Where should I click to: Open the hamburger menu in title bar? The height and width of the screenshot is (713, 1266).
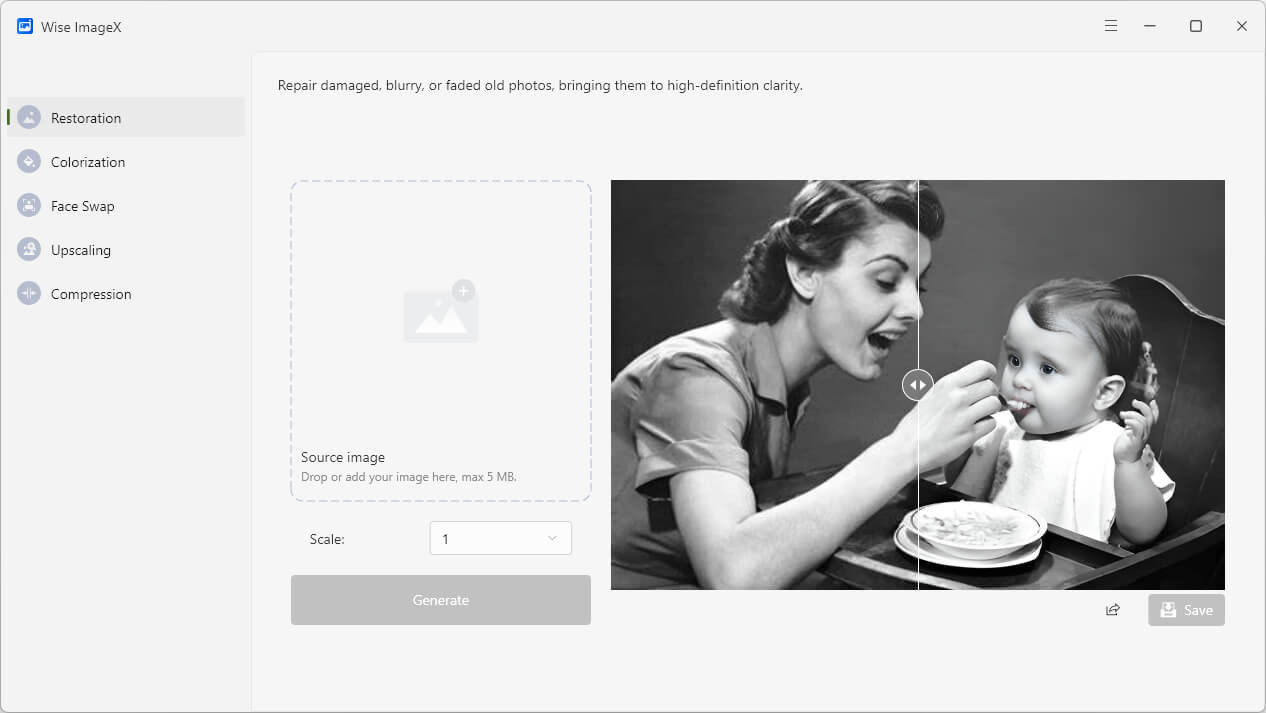click(x=1111, y=26)
